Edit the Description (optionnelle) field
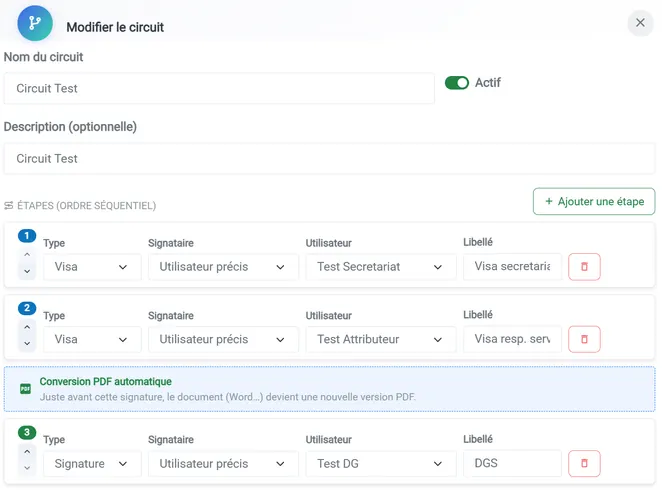Screen dimensions: 662x490 coord(329,159)
